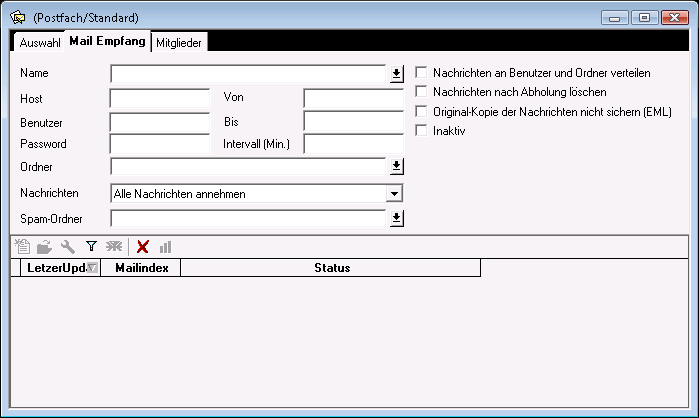Focus the Host text field
699x418 pixels.
coord(160,98)
